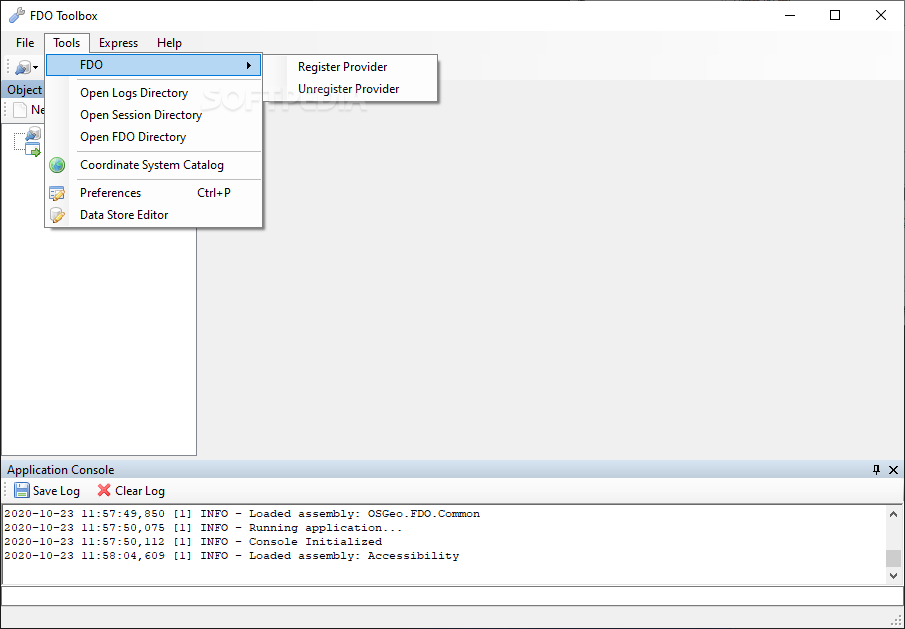Select Open Logs Directory

(x=154, y=93)
